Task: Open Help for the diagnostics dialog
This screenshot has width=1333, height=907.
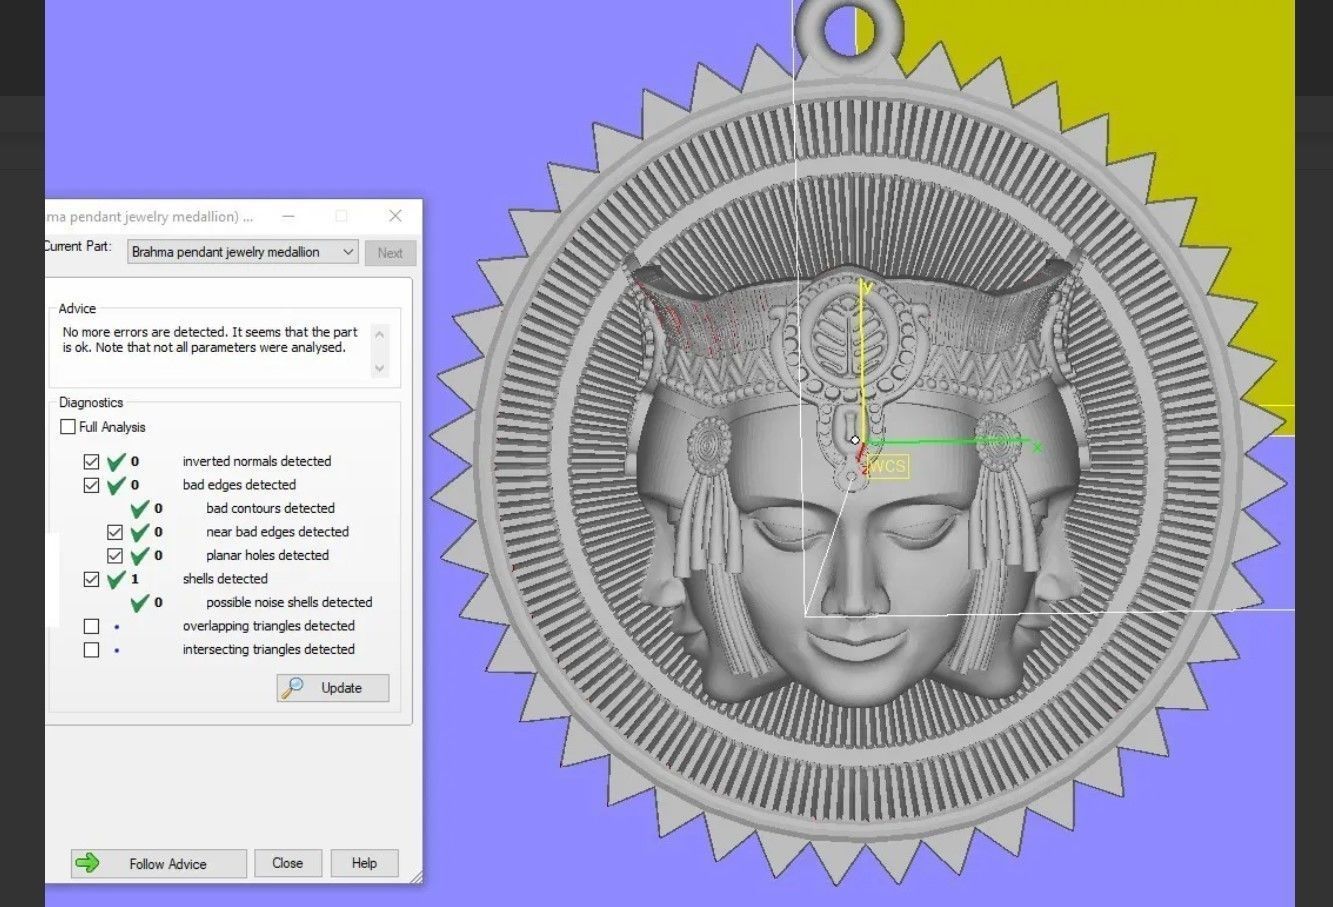Action: click(364, 863)
